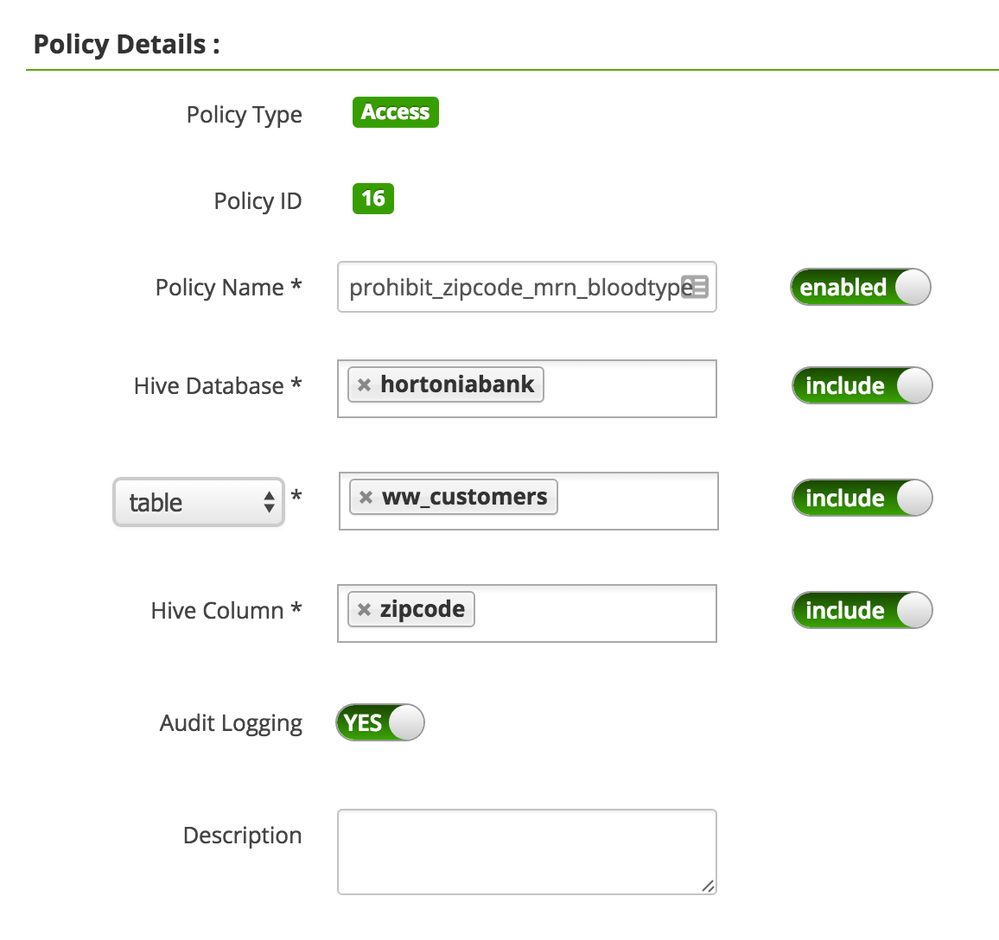The width and height of the screenshot is (999, 940).
Task: Select the hortoniabank tag label
Action: click(x=457, y=385)
